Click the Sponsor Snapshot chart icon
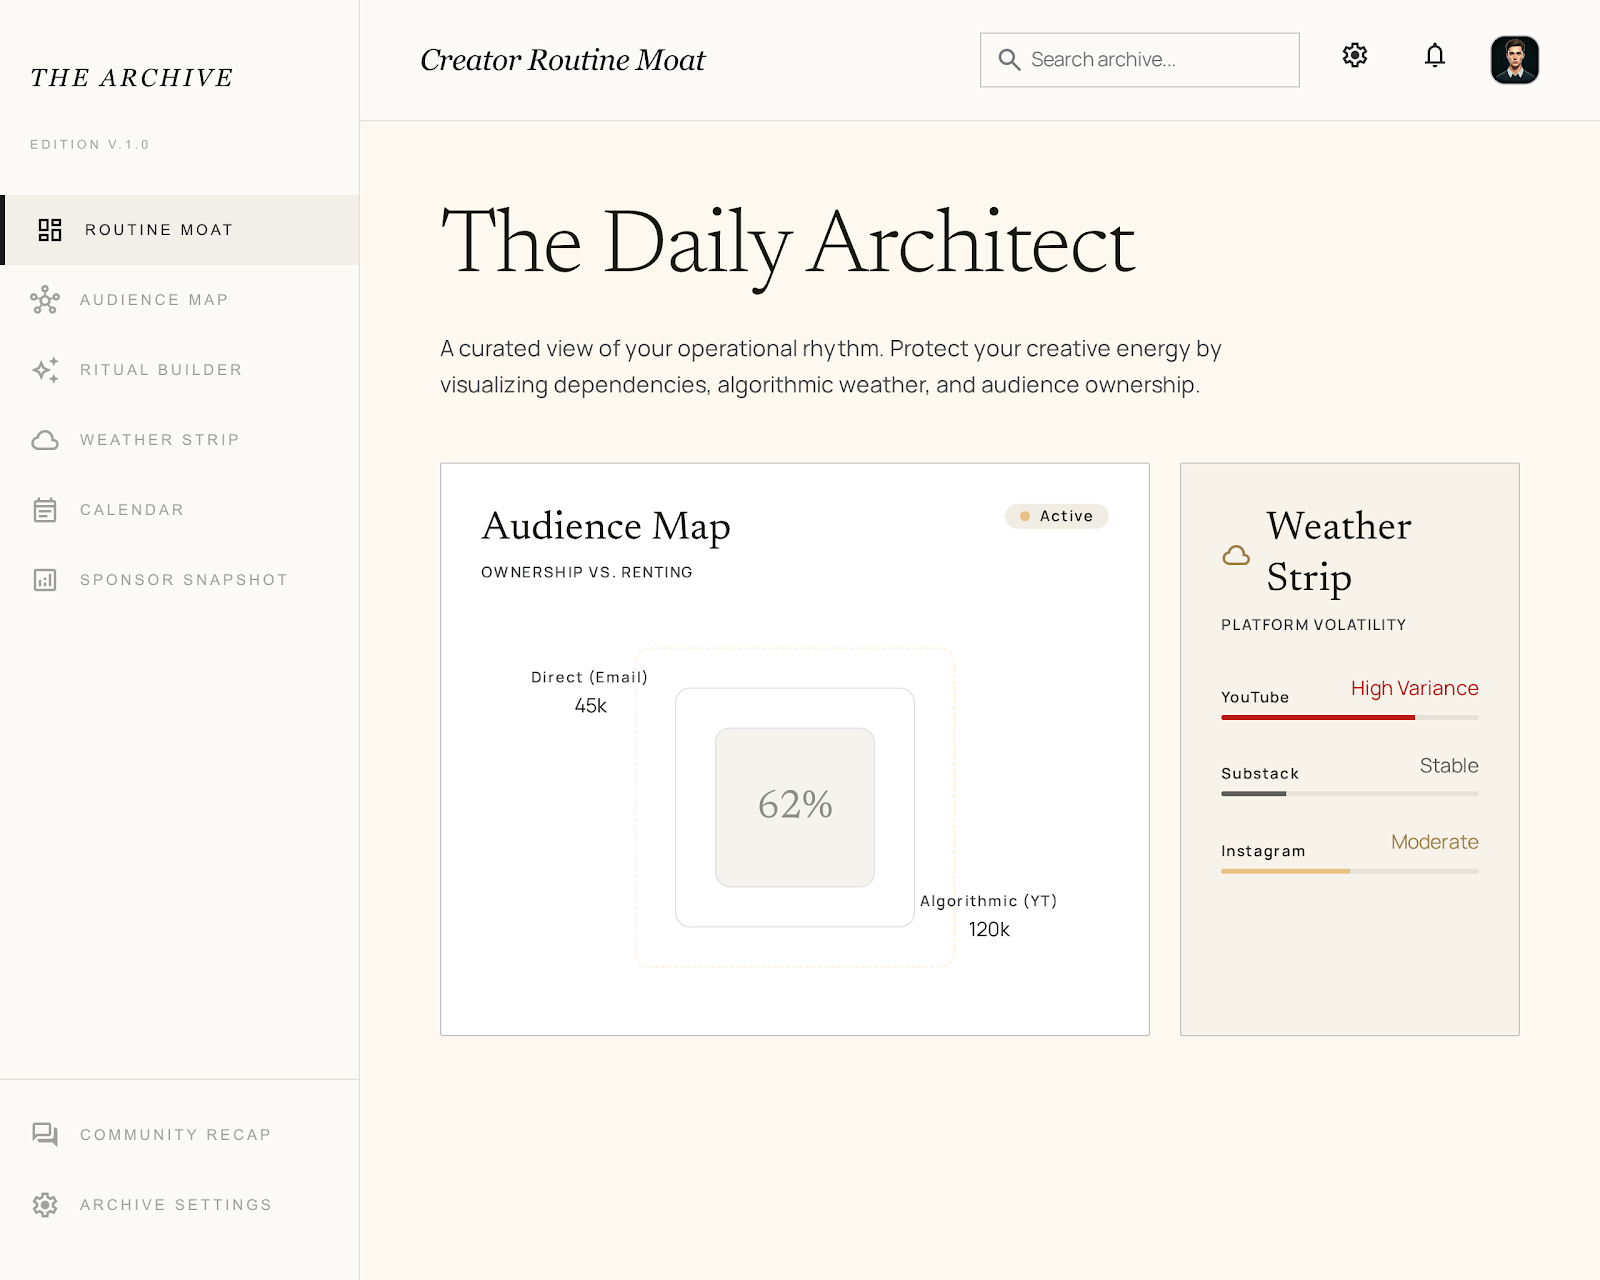The height and width of the screenshot is (1280, 1600). click(44, 579)
